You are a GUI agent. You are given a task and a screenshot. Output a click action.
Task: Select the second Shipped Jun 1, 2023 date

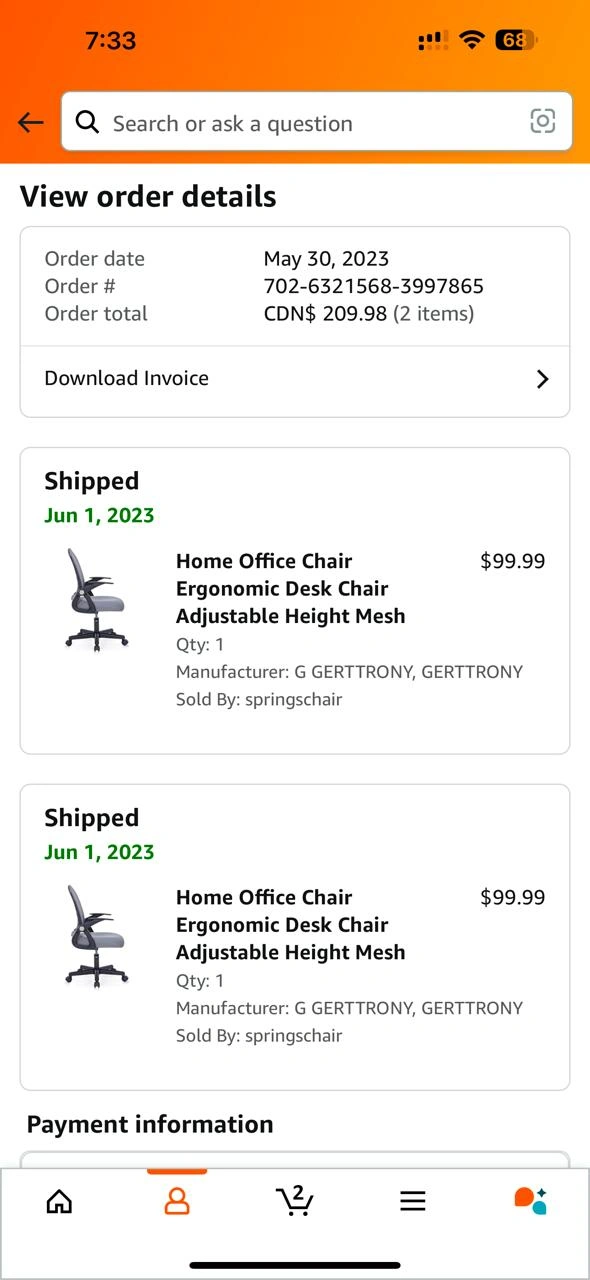pyautogui.click(x=99, y=852)
